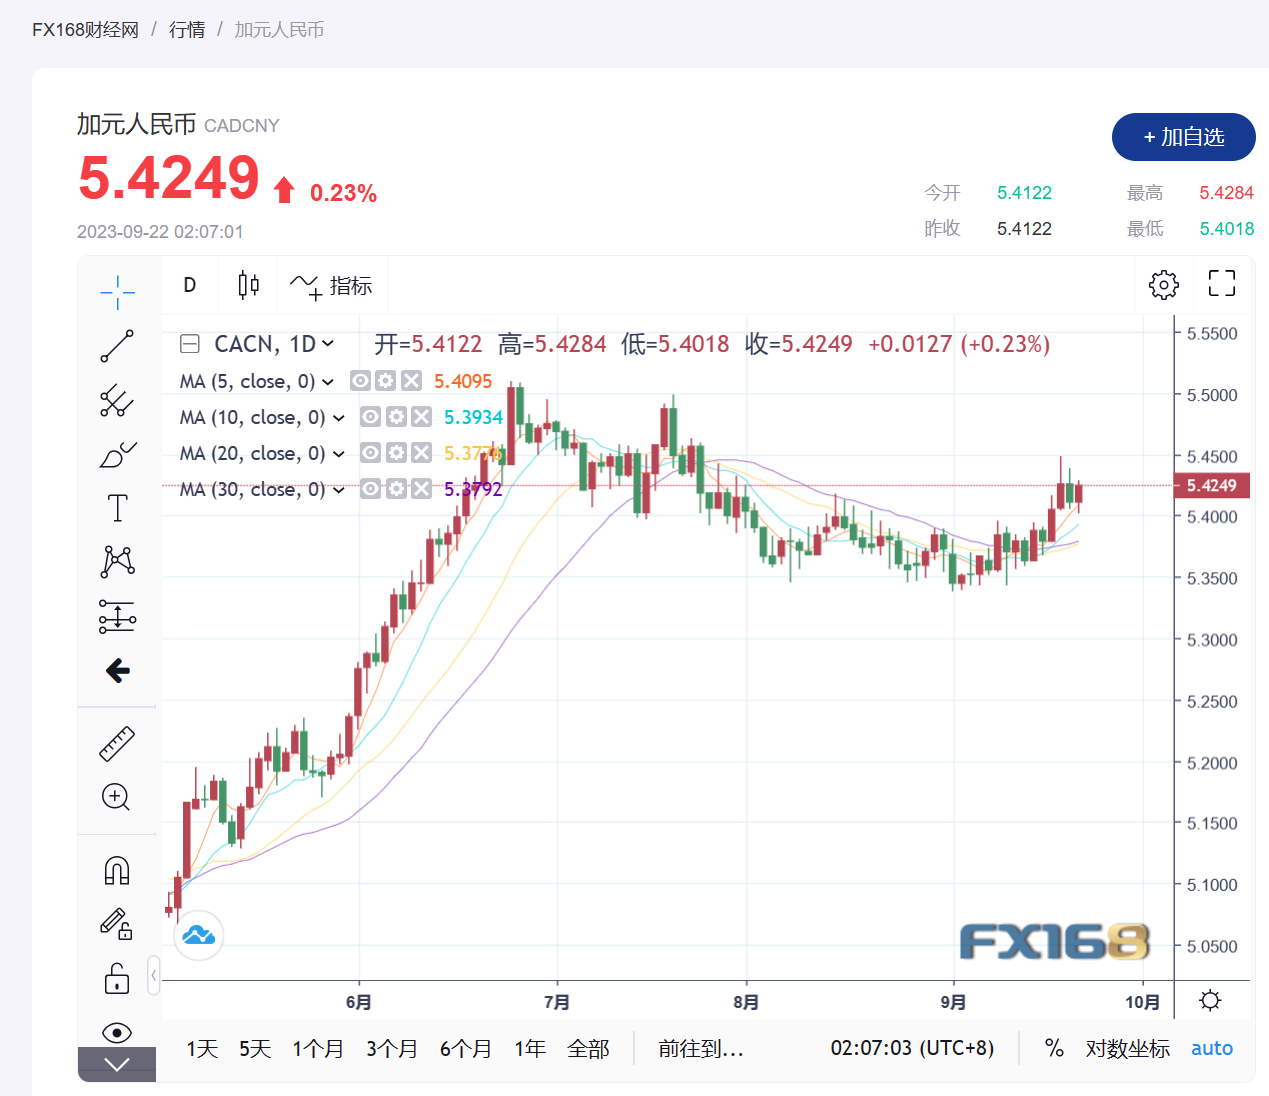The width and height of the screenshot is (1269, 1096).
Task: Activate the zoom in tool
Action: (x=117, y=797)
